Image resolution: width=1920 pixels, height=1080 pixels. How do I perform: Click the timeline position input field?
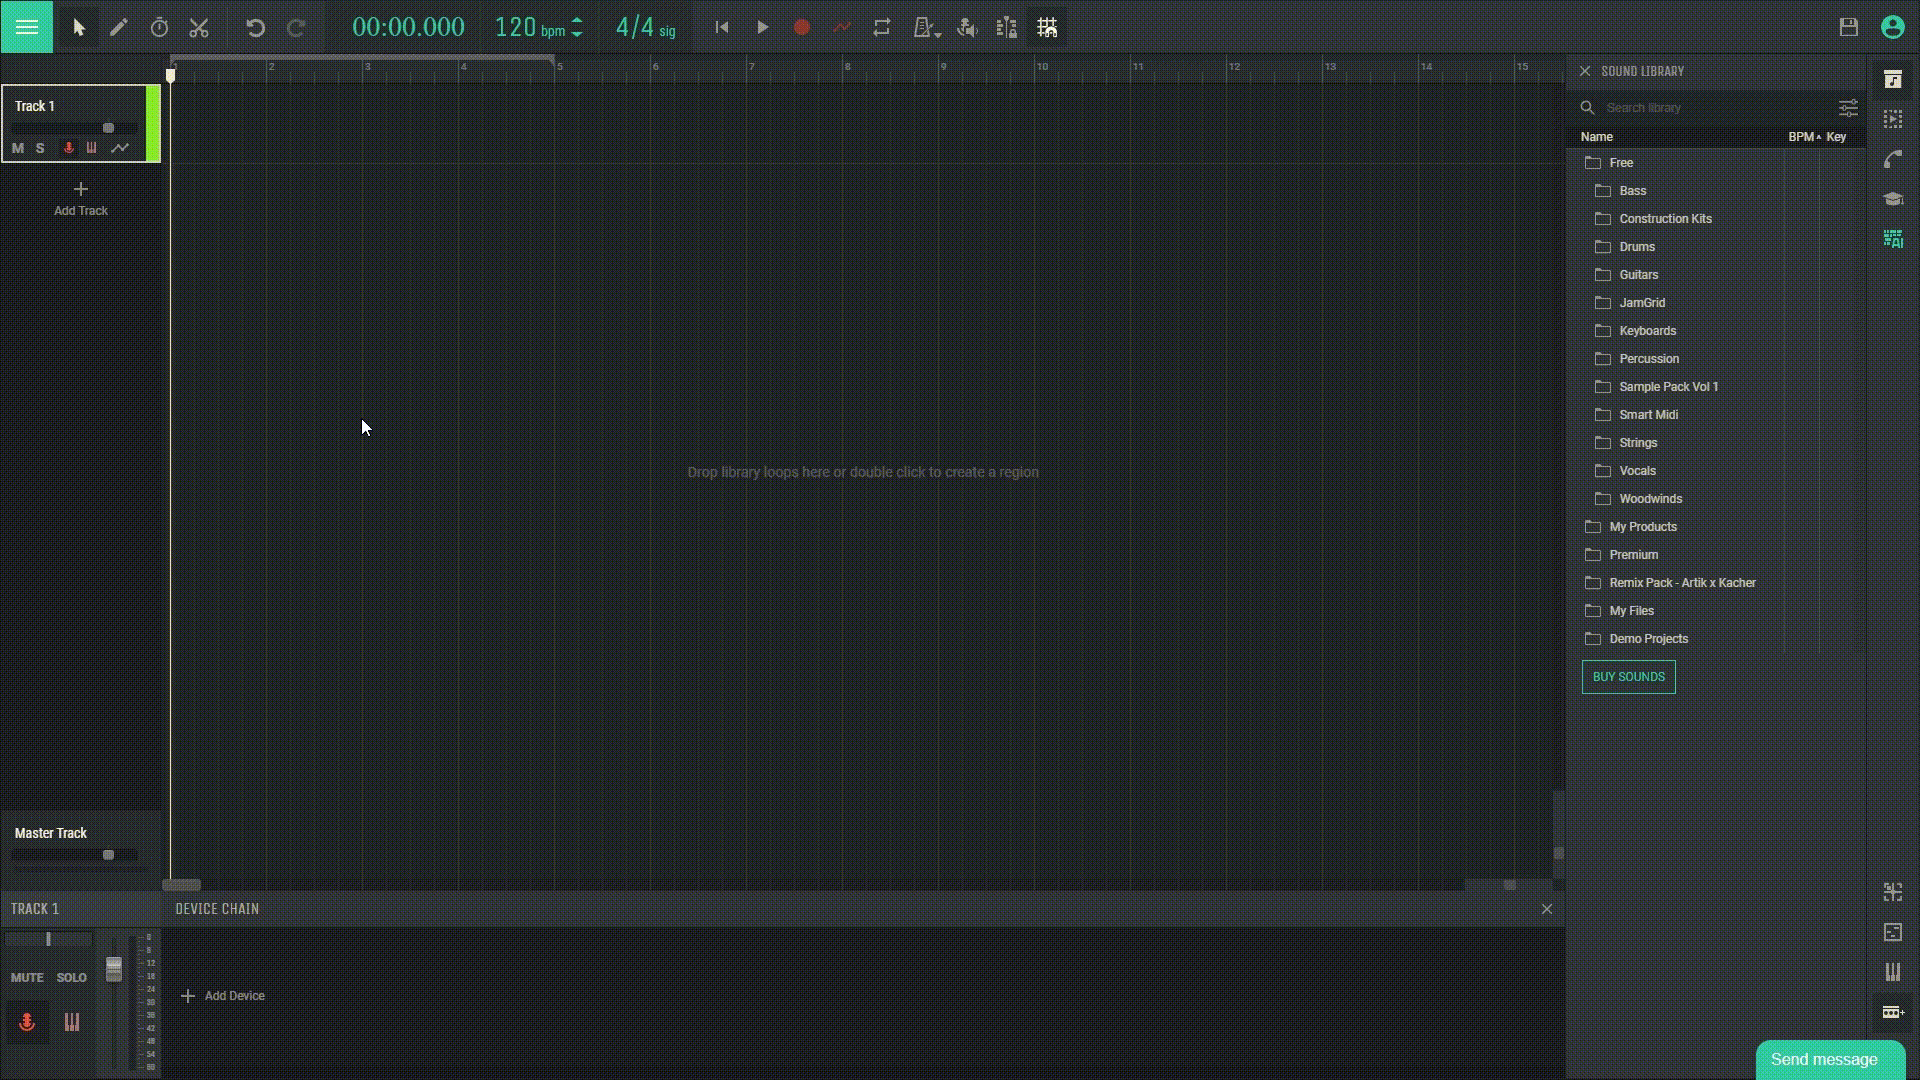point(409,26)
